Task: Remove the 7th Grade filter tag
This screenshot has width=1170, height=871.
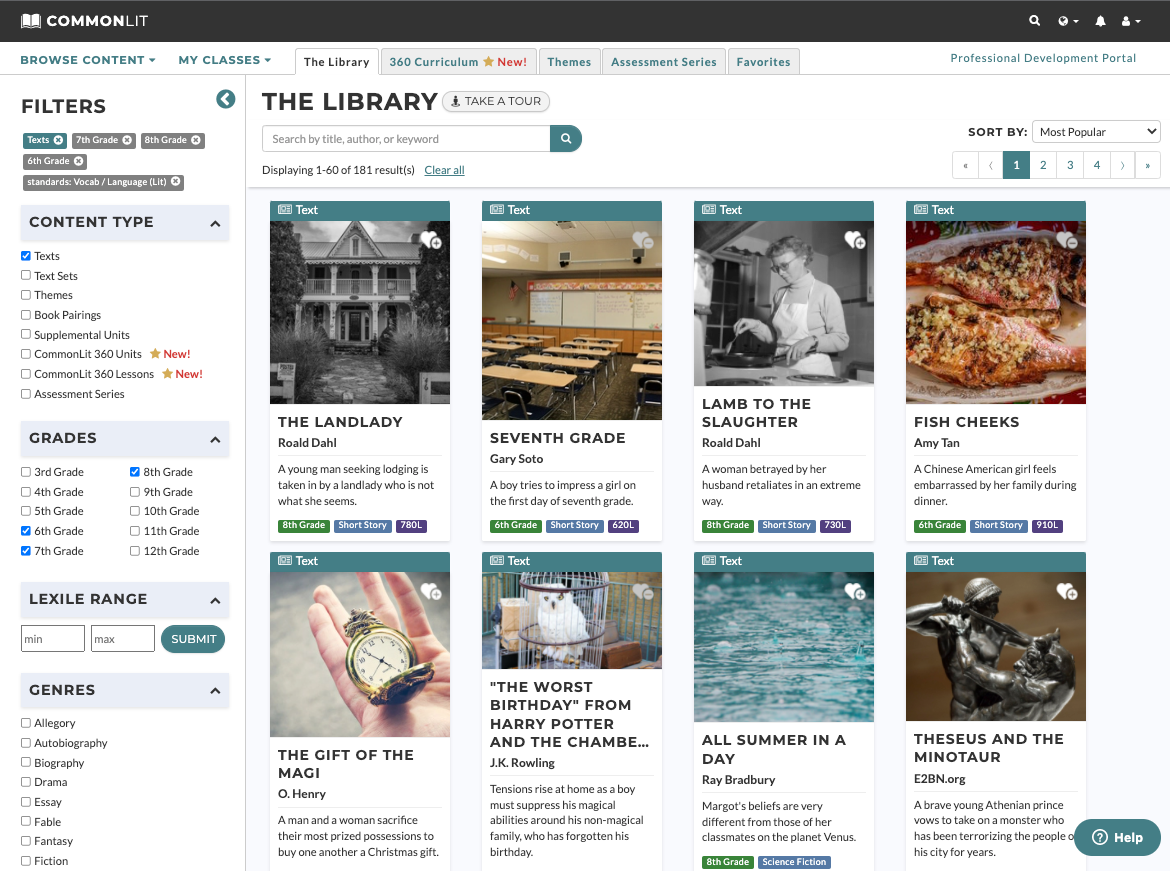Action: (127, 140)
